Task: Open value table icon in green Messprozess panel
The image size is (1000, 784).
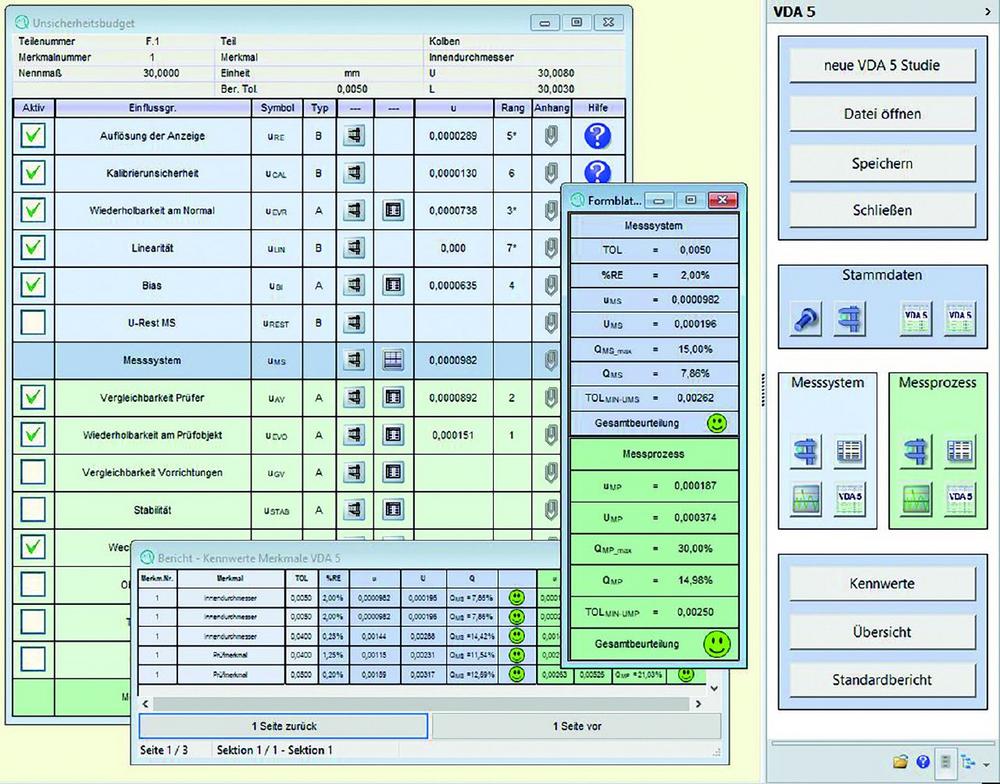Action: pos(959,451)
